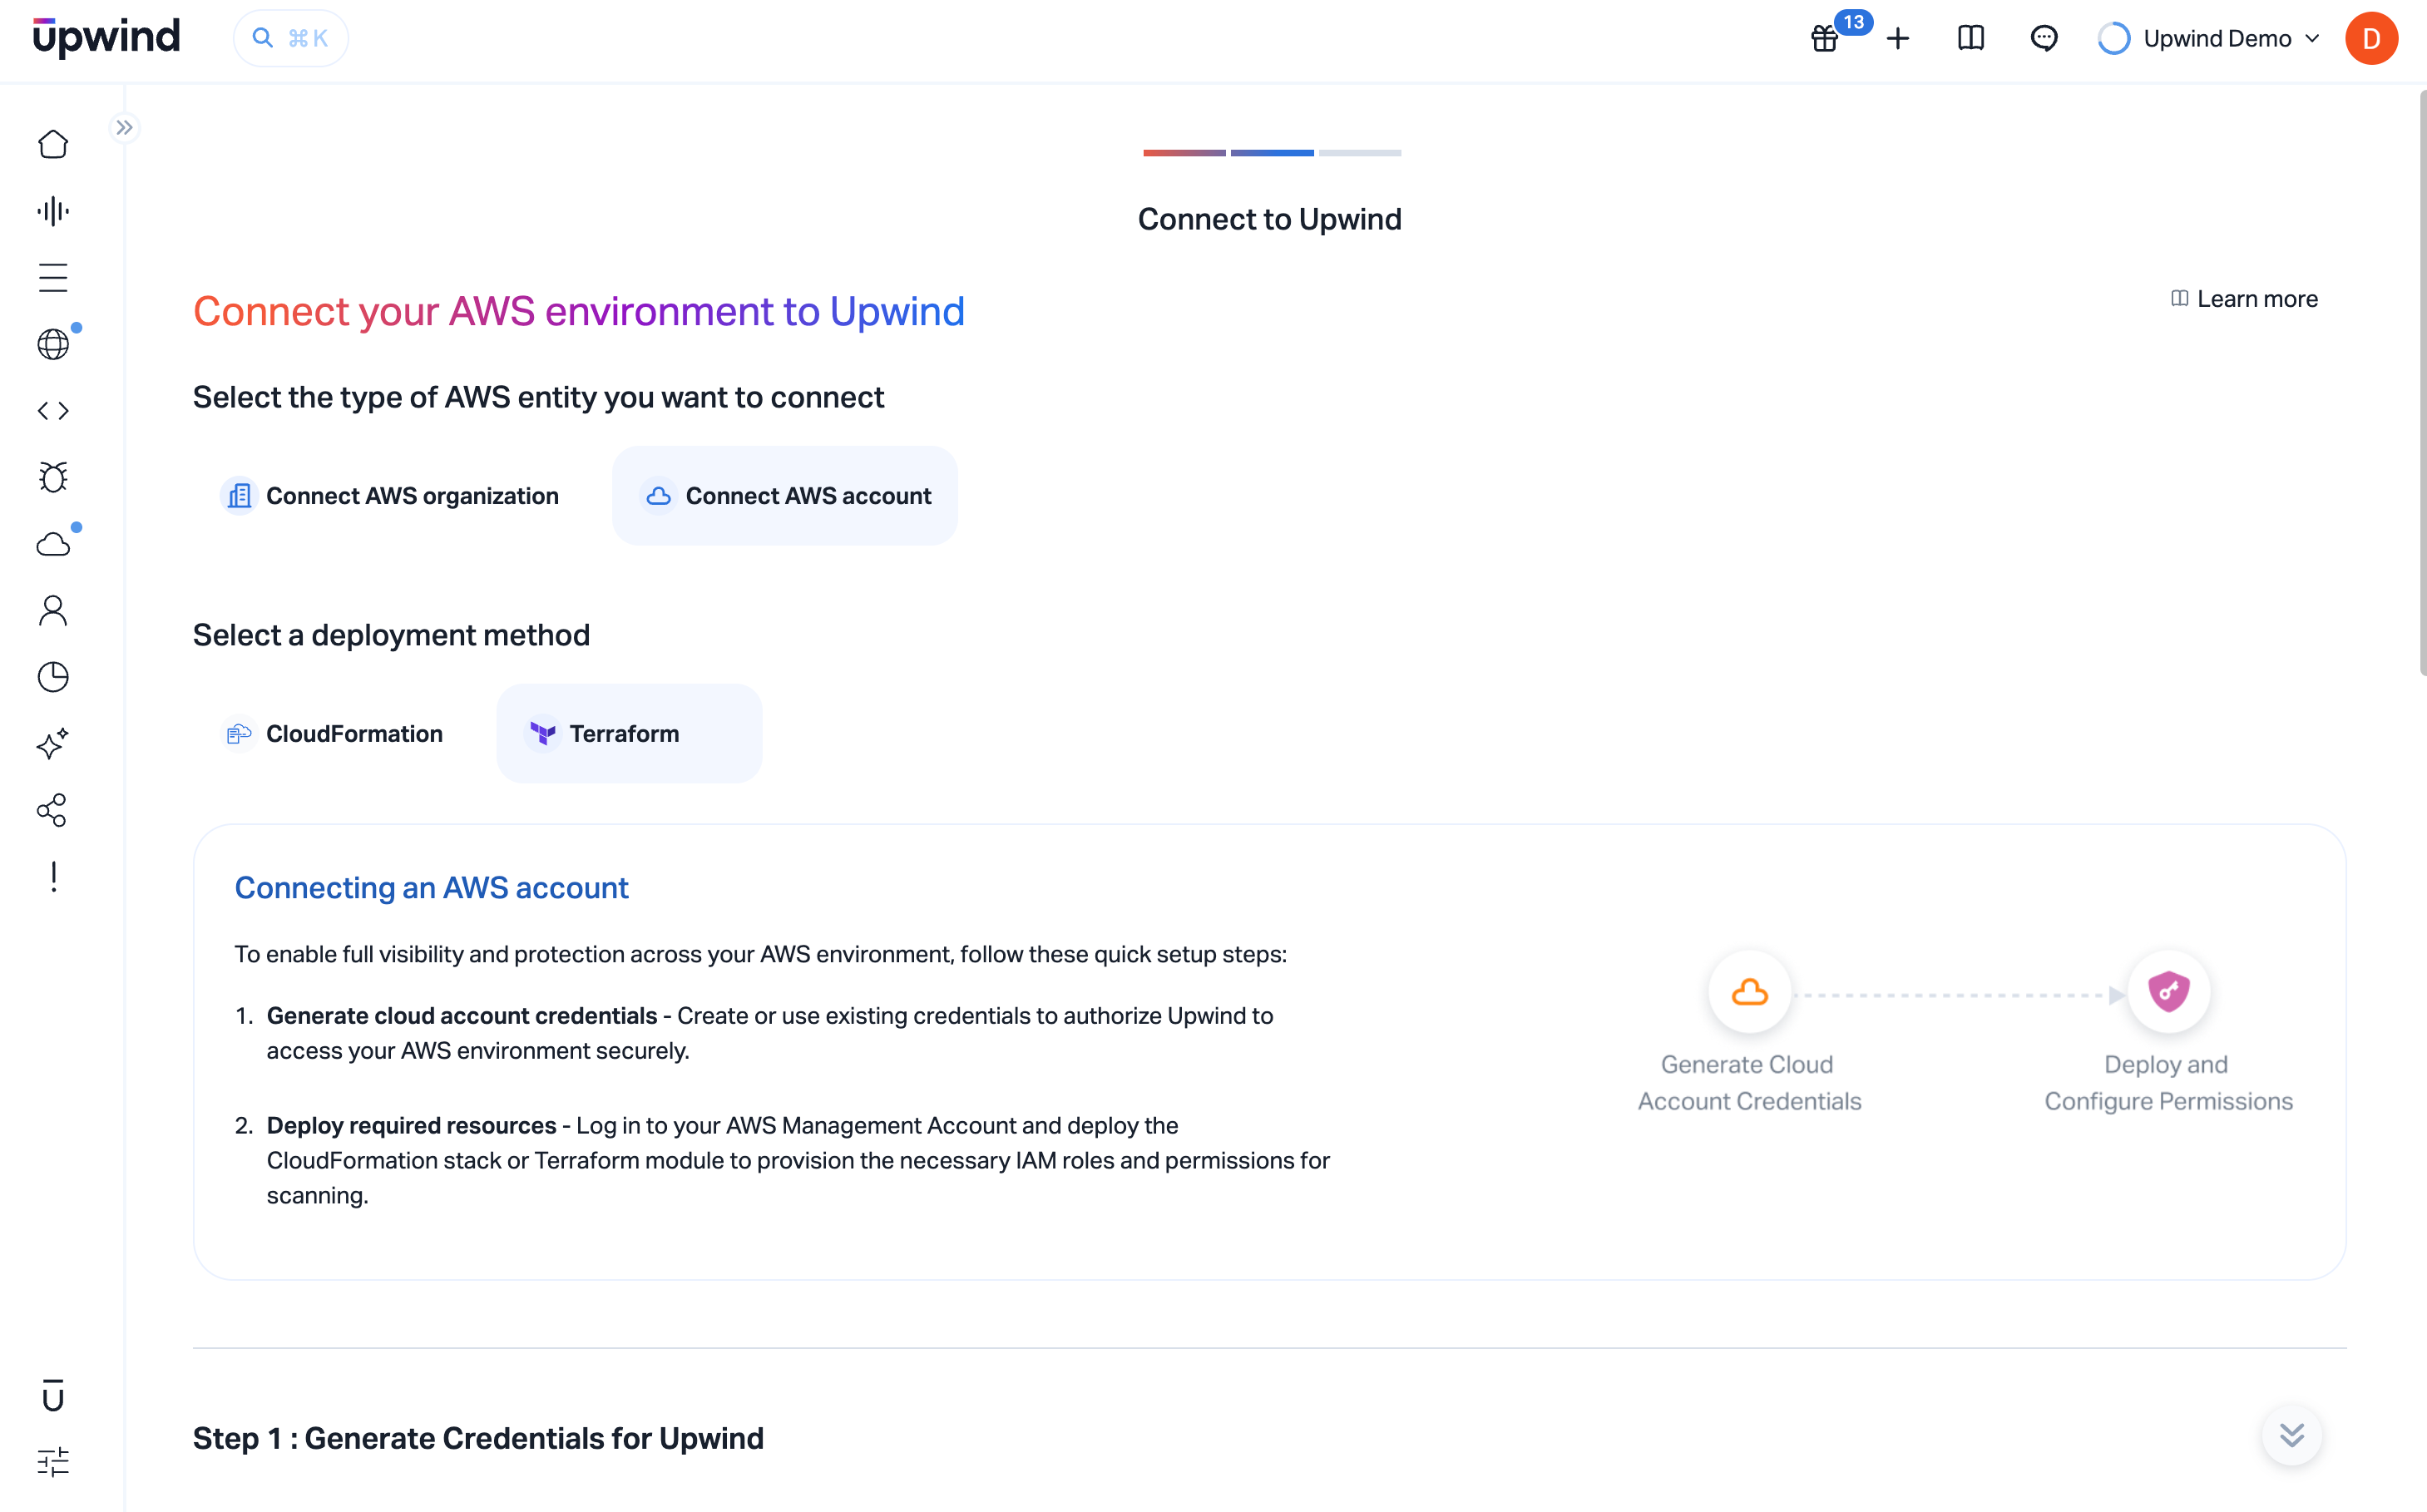
Task: Choose Terraform deployment method
Action: (629, 733)
